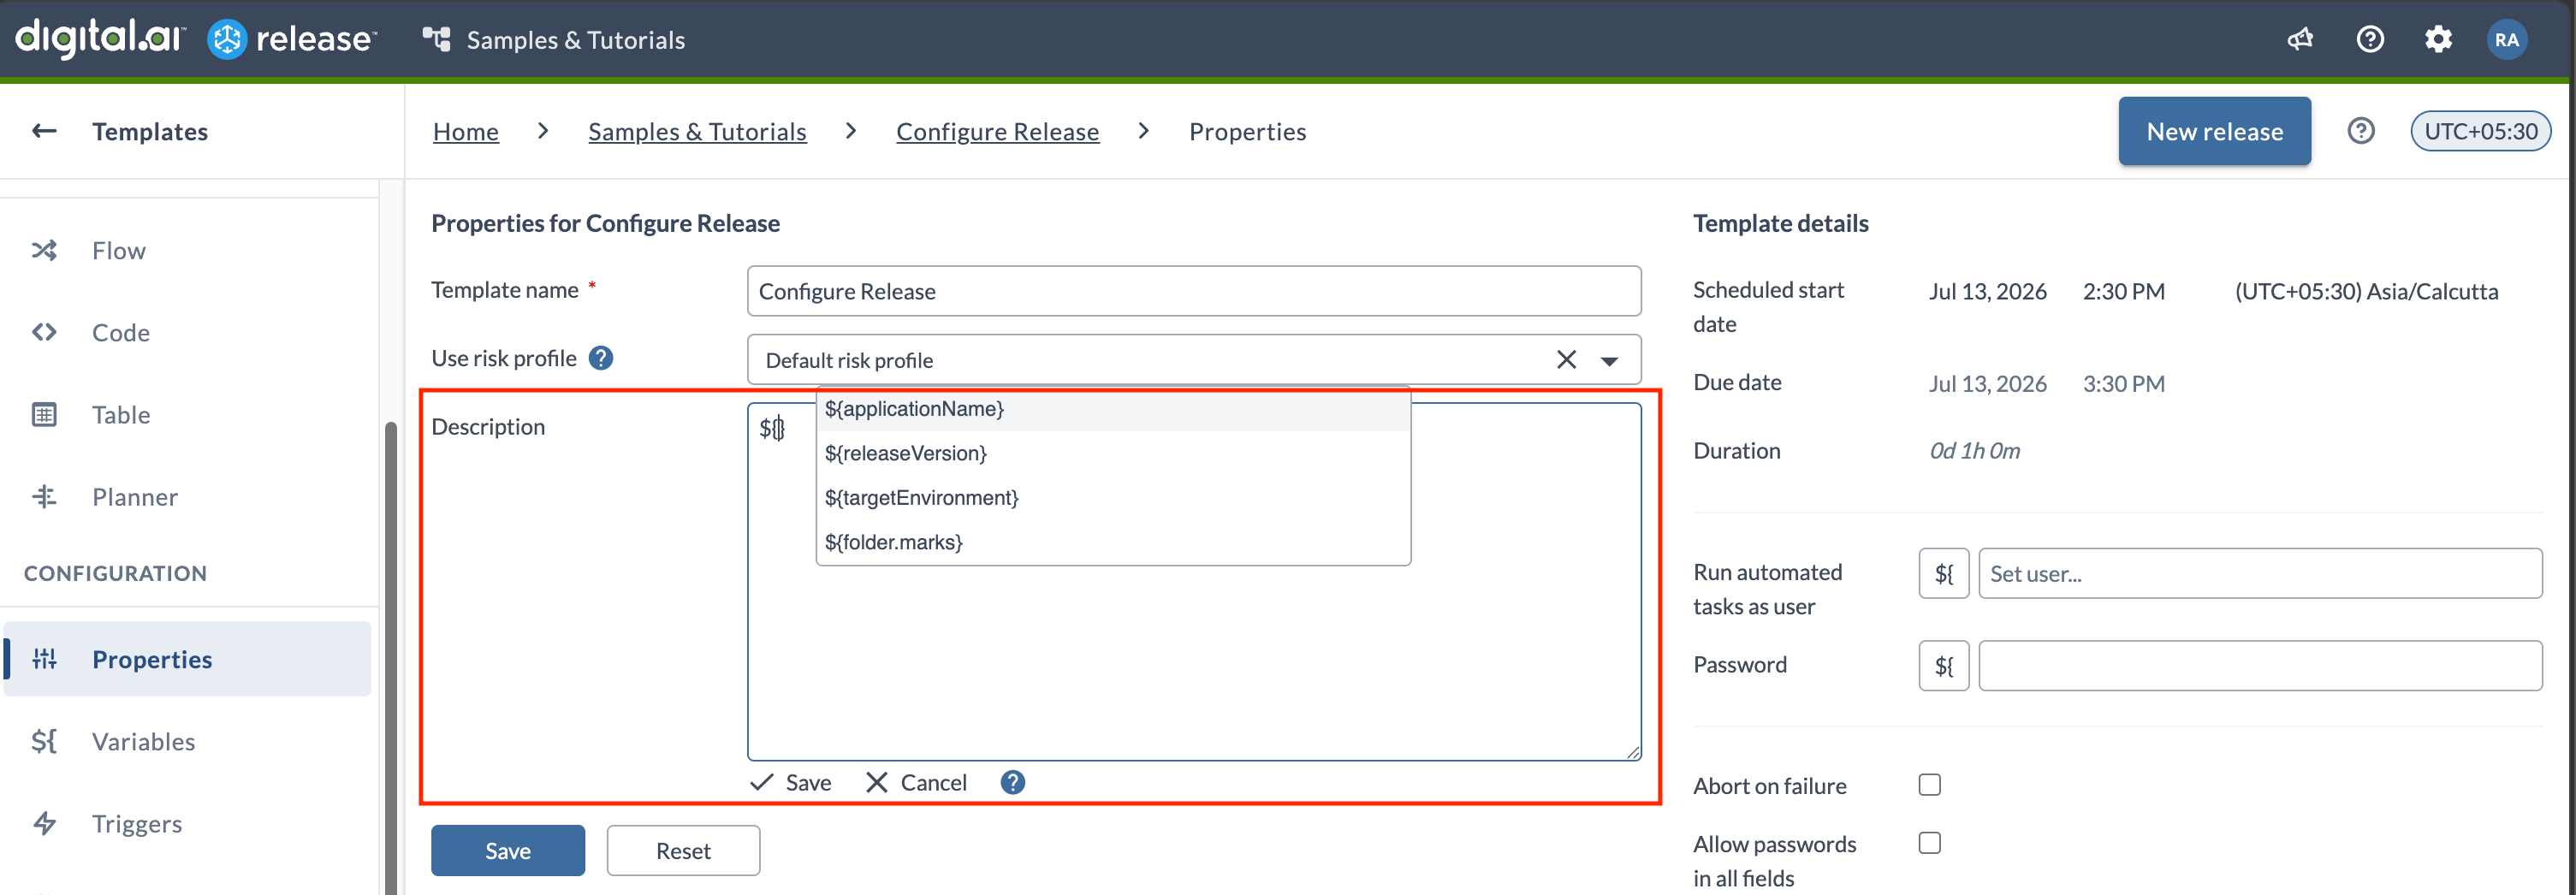
Task: Click the Code brackets icon
Action: [44, 332]
